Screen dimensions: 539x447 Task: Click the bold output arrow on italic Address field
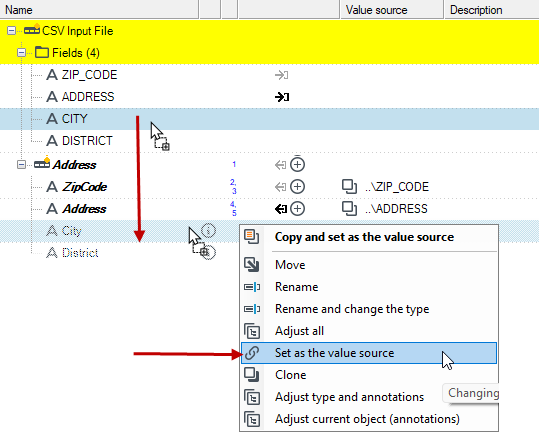coord(281,209)
